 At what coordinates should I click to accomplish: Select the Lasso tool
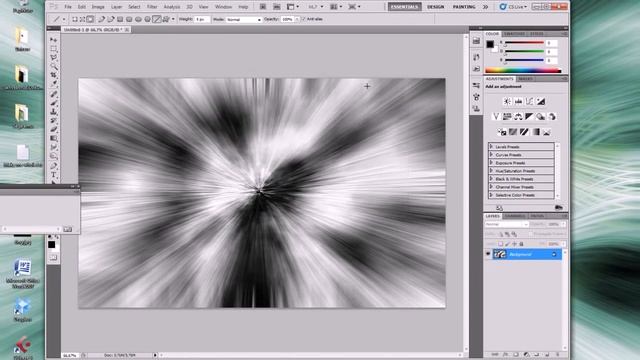tap(53, 58)
